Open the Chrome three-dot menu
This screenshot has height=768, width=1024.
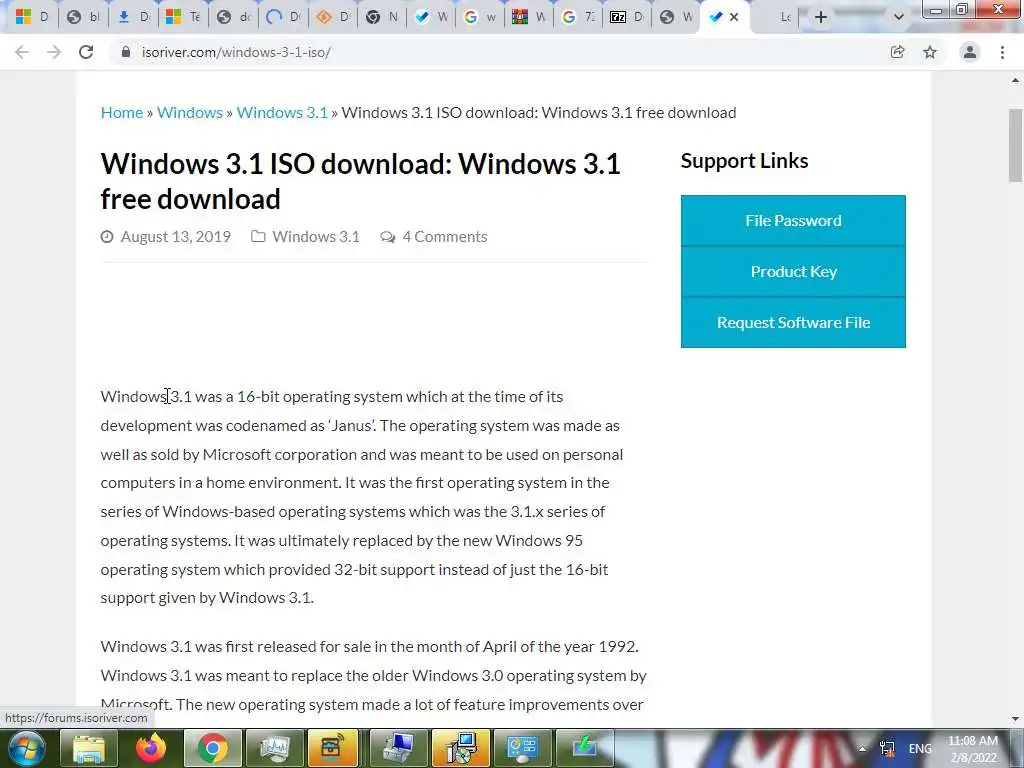(x=1002, y=52)
